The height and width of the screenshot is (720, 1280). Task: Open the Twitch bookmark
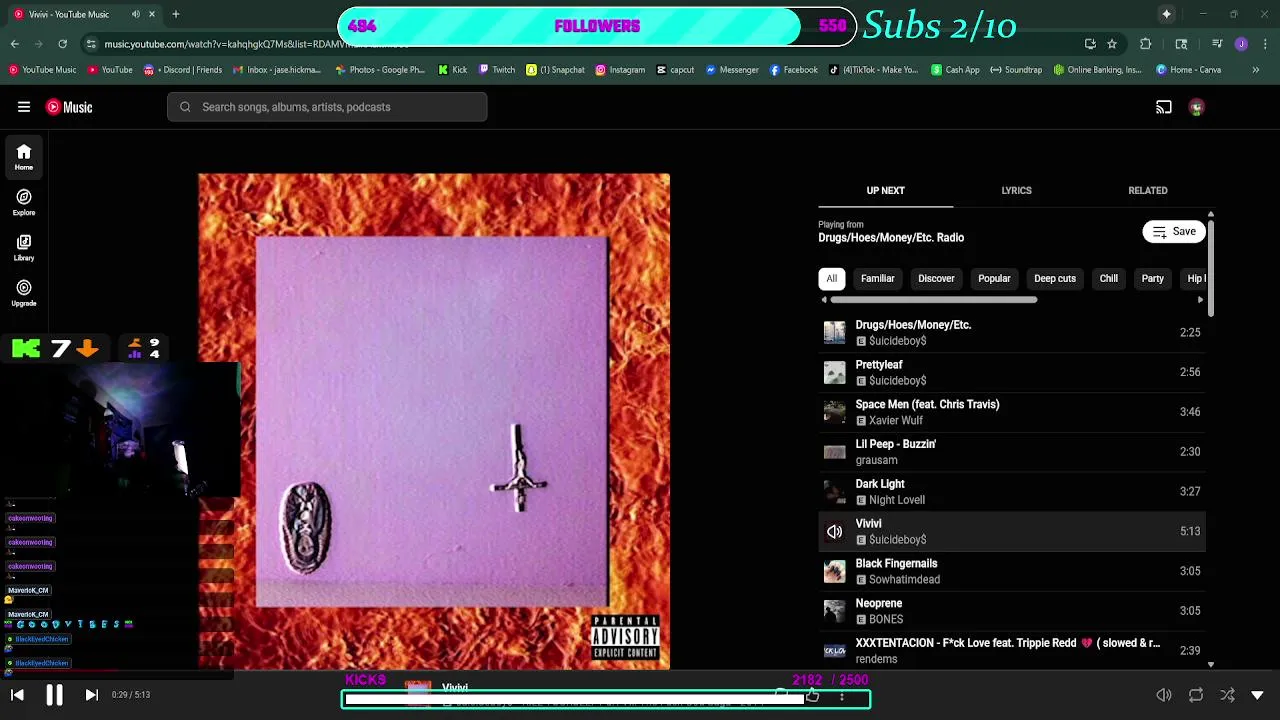click(x=497, y=70)
